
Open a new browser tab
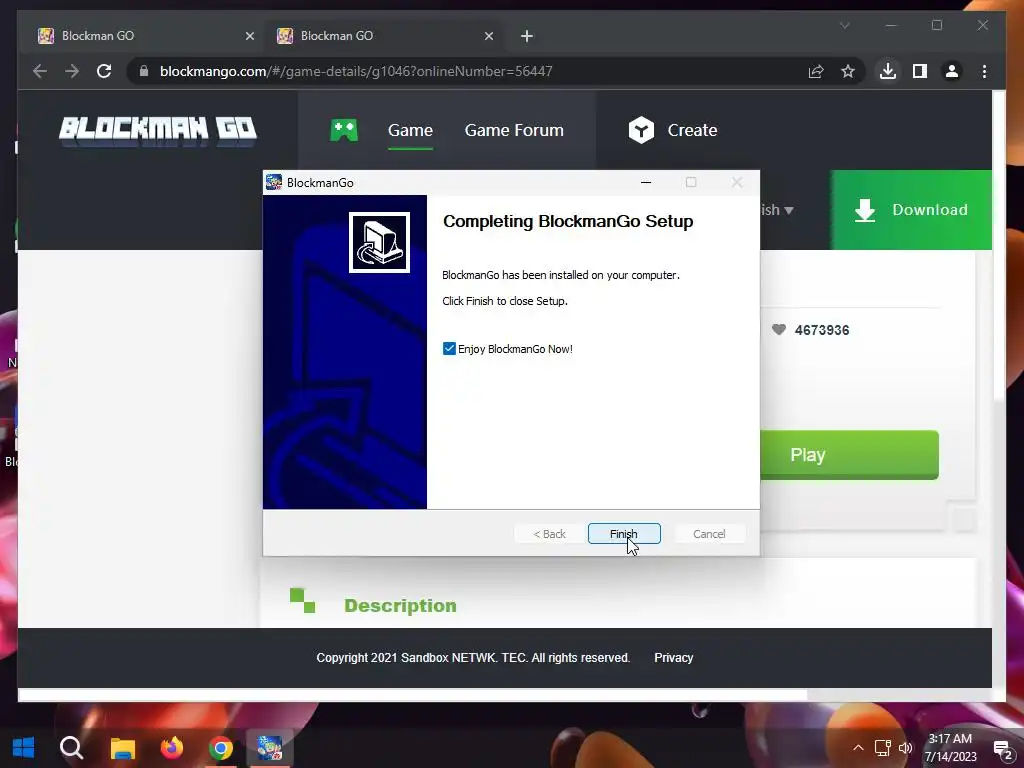pyautogui.click(x=527, y=36)
